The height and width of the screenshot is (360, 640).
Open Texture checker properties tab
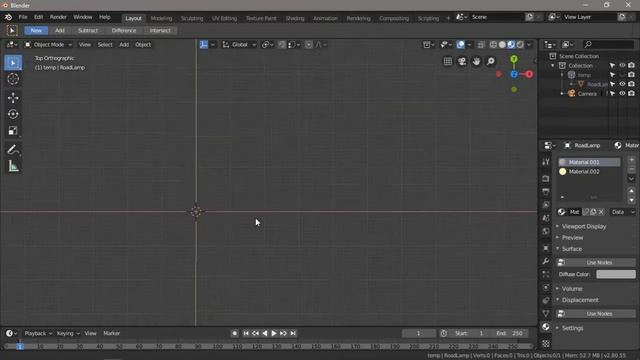(x=546, y=344)
